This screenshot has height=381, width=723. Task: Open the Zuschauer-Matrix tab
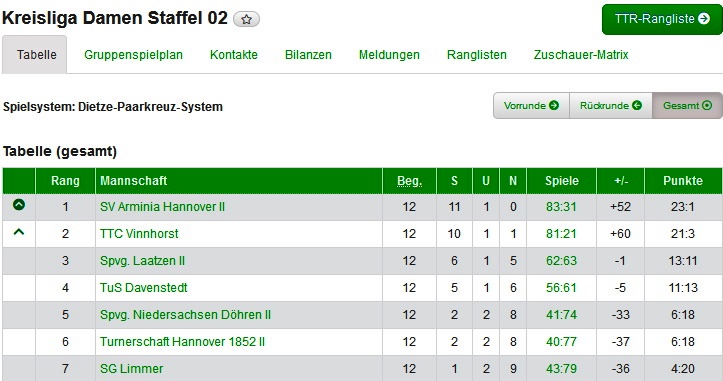[x=581, y=55]
